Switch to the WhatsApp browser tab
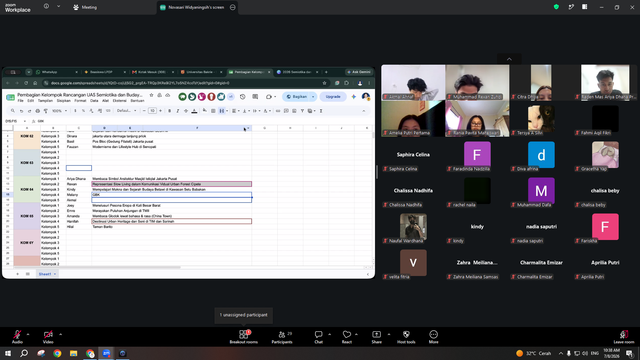This screenshot has height=360, width=640. tap(56, 72)
